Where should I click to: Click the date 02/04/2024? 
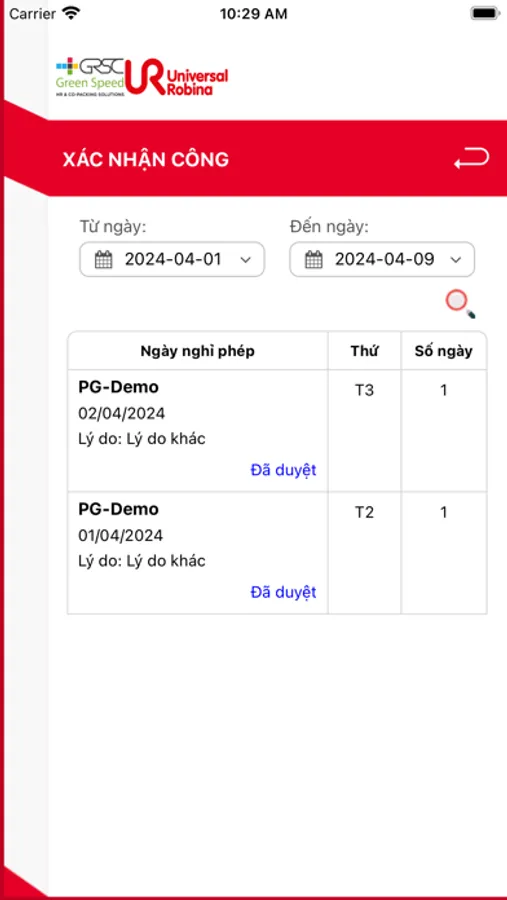[121, 413]
